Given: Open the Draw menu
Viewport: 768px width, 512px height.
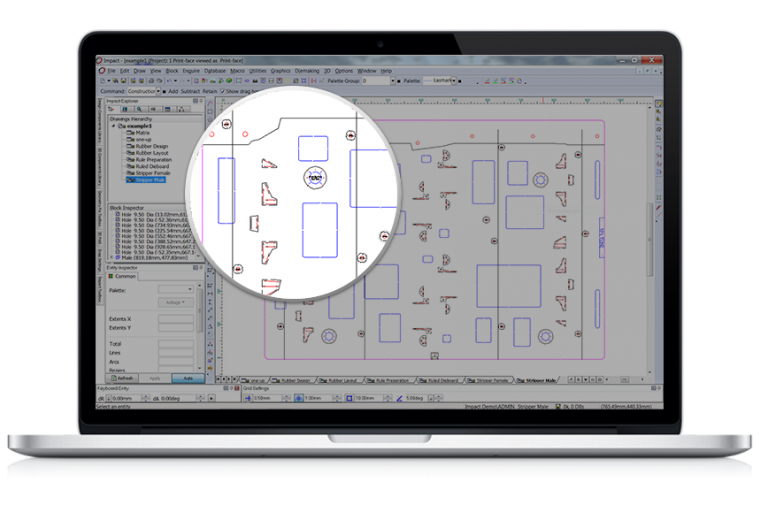Looking at the screenshot, I should coord(140,71).
